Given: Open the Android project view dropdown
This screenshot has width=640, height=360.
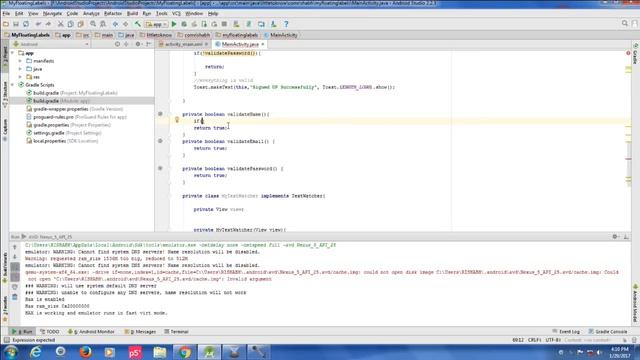Looking at the screenshot, I should pos(51,44).
